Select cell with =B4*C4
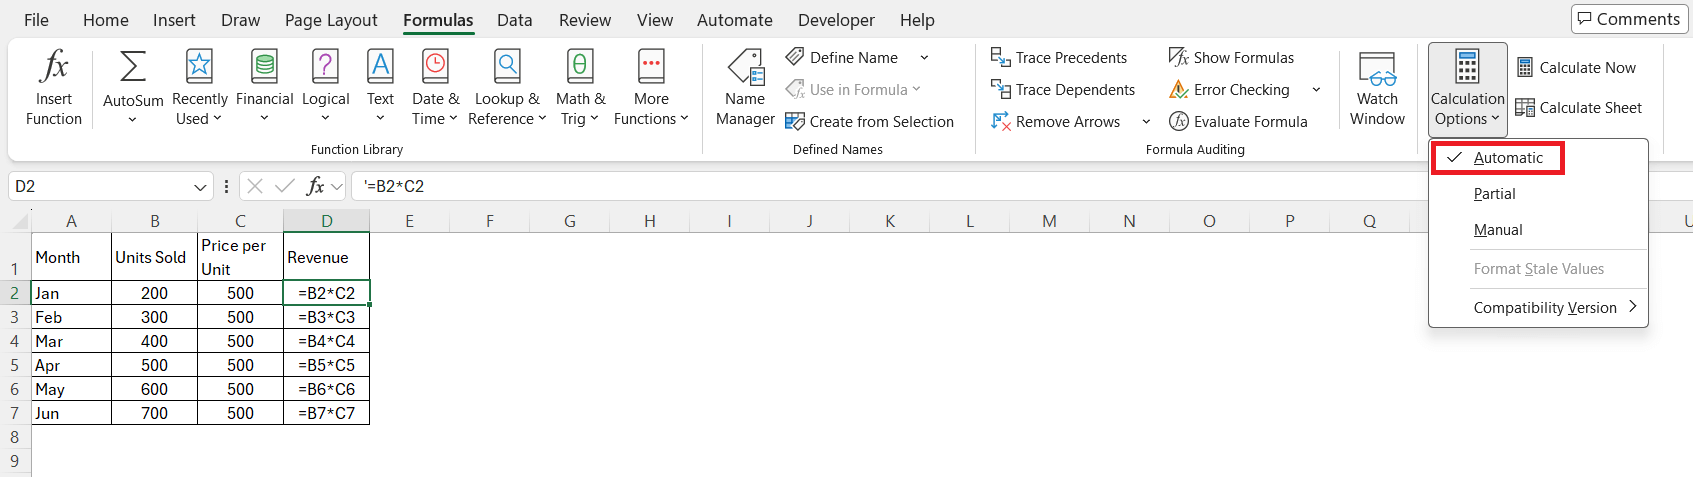Image resolution: width=1693 pixels, height=477 pixels. pos(327,341)
